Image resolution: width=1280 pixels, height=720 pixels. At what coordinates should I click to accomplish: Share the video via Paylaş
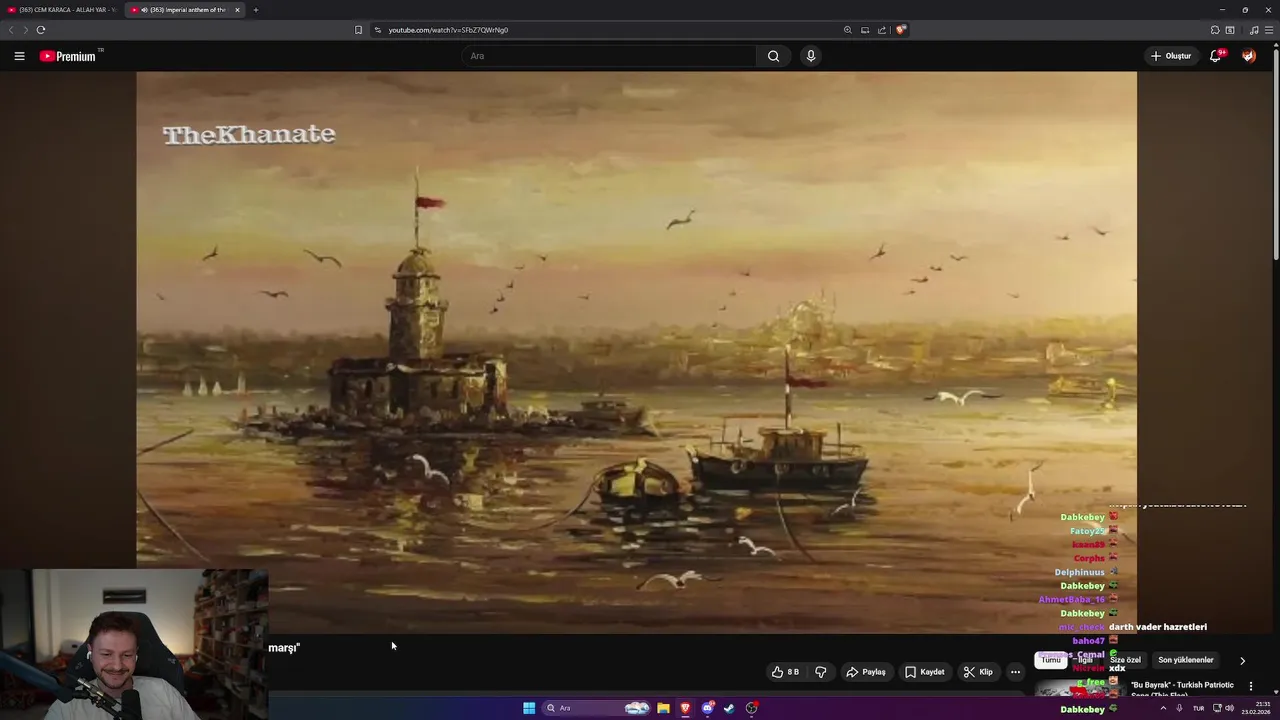tap(866, 672)
